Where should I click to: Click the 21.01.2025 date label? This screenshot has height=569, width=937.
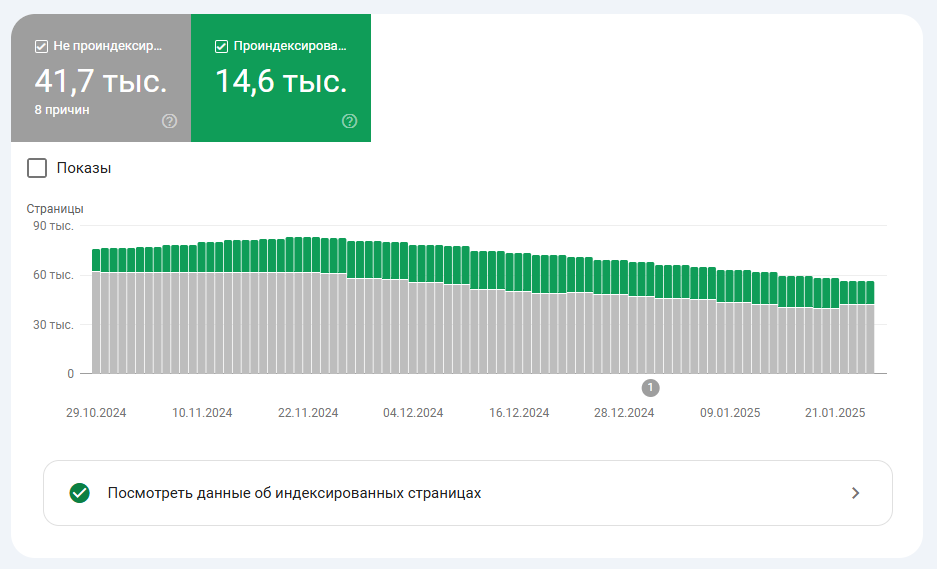click(836, 413)
